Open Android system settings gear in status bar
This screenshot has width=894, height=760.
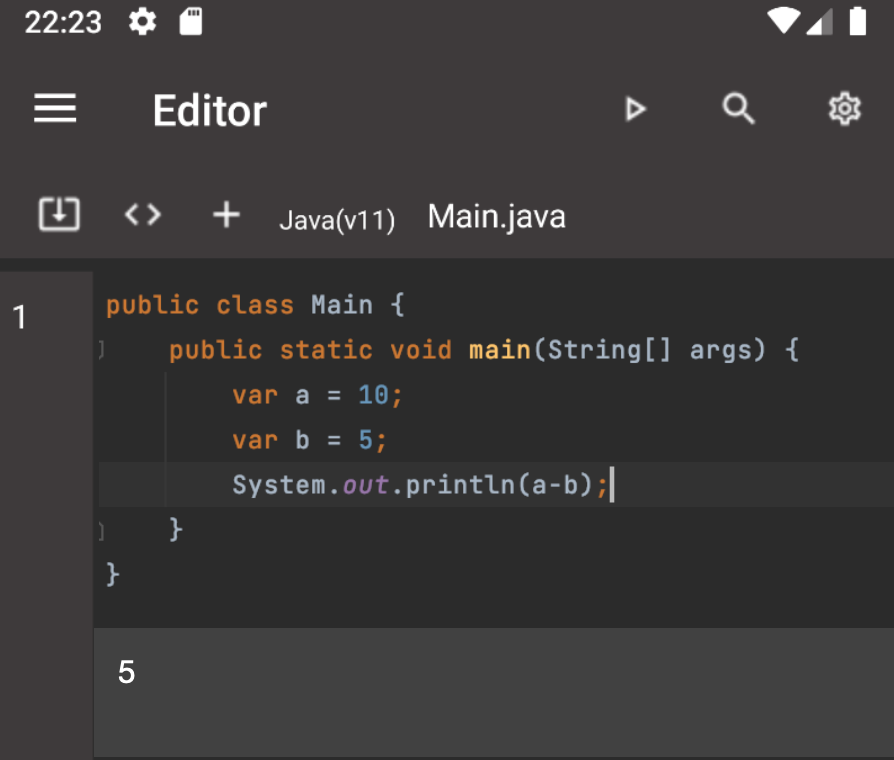[x=143, y=22]
